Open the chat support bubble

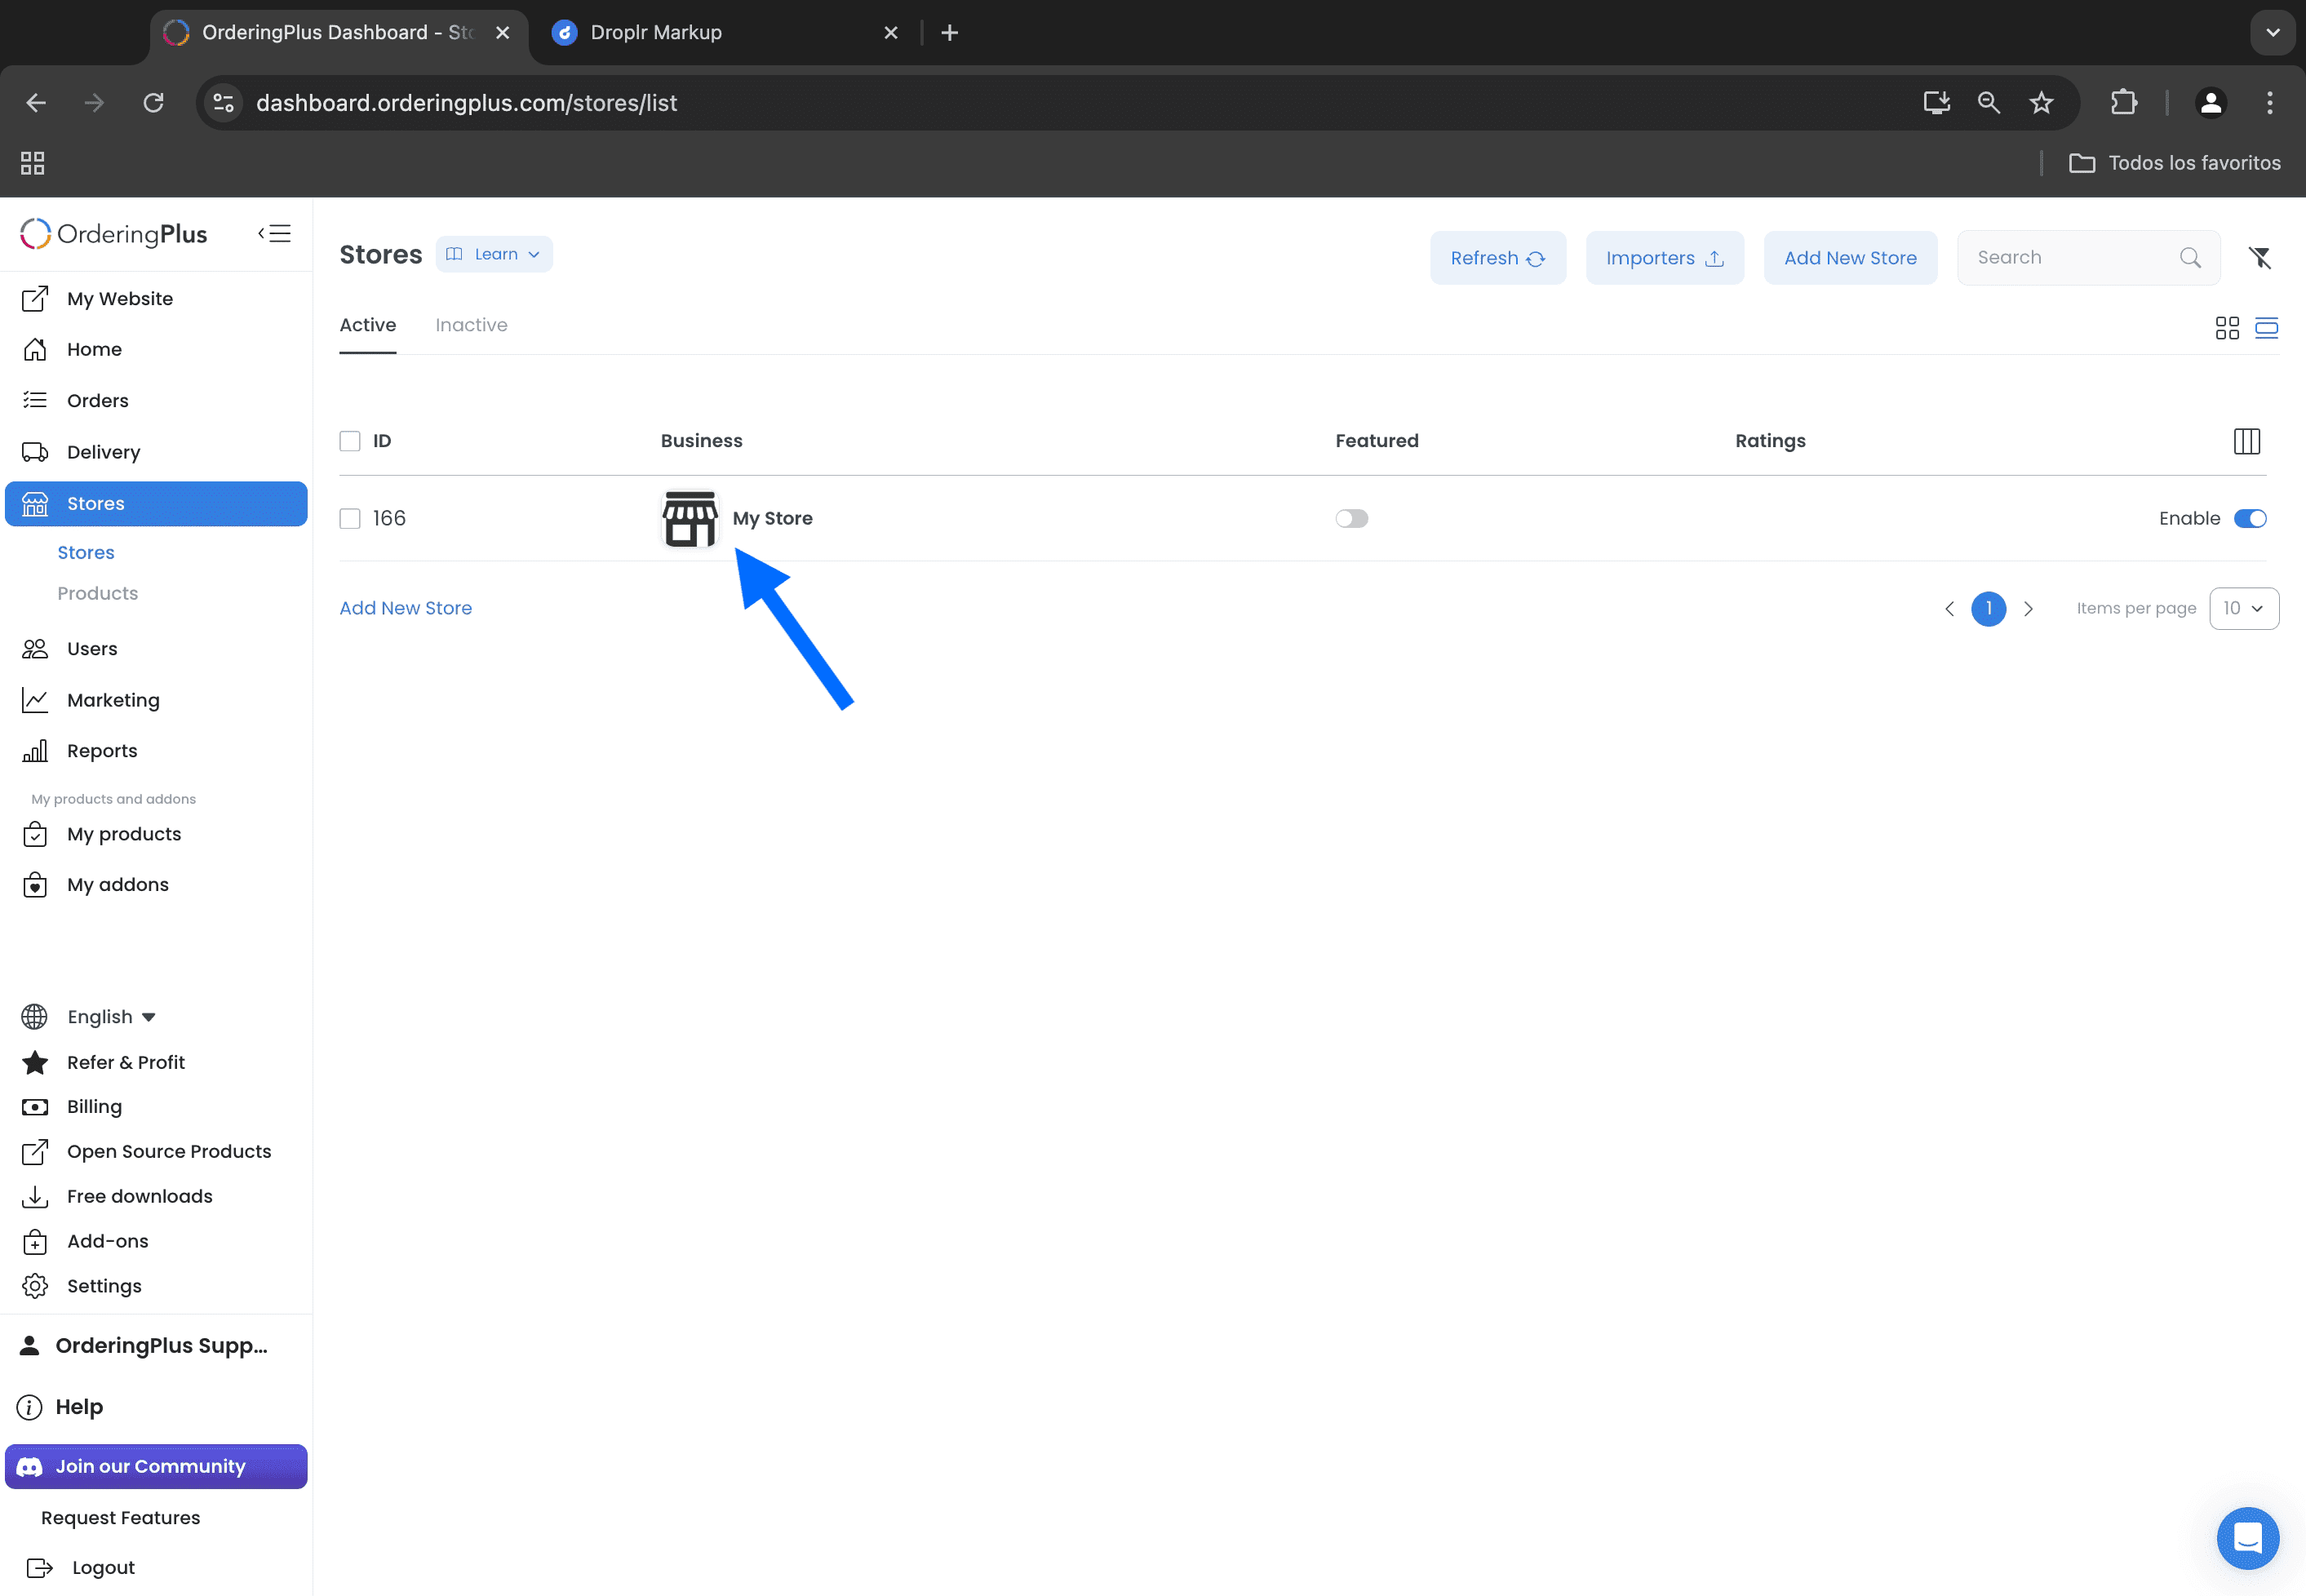coord(2247,1538)
